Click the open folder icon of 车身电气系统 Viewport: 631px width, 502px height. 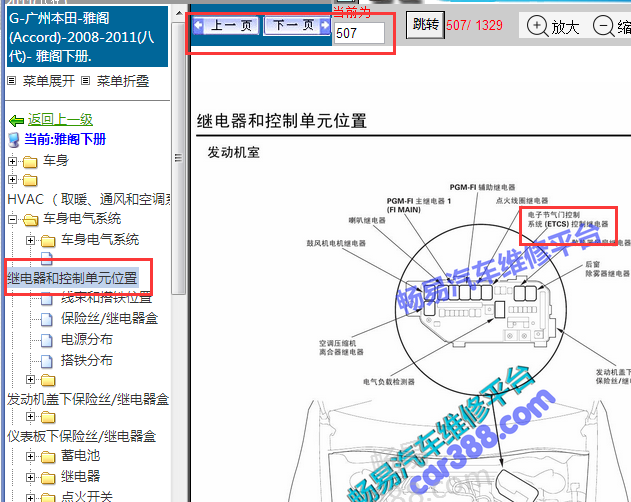(30, 220)
